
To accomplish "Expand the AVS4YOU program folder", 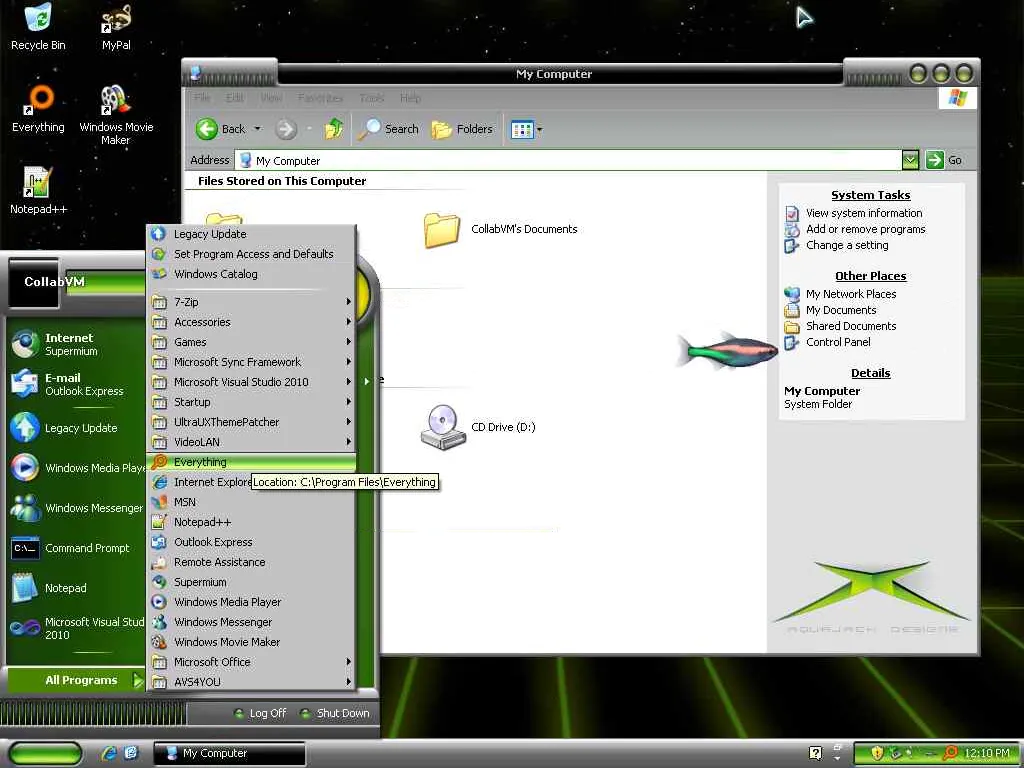I will (251, 682).
